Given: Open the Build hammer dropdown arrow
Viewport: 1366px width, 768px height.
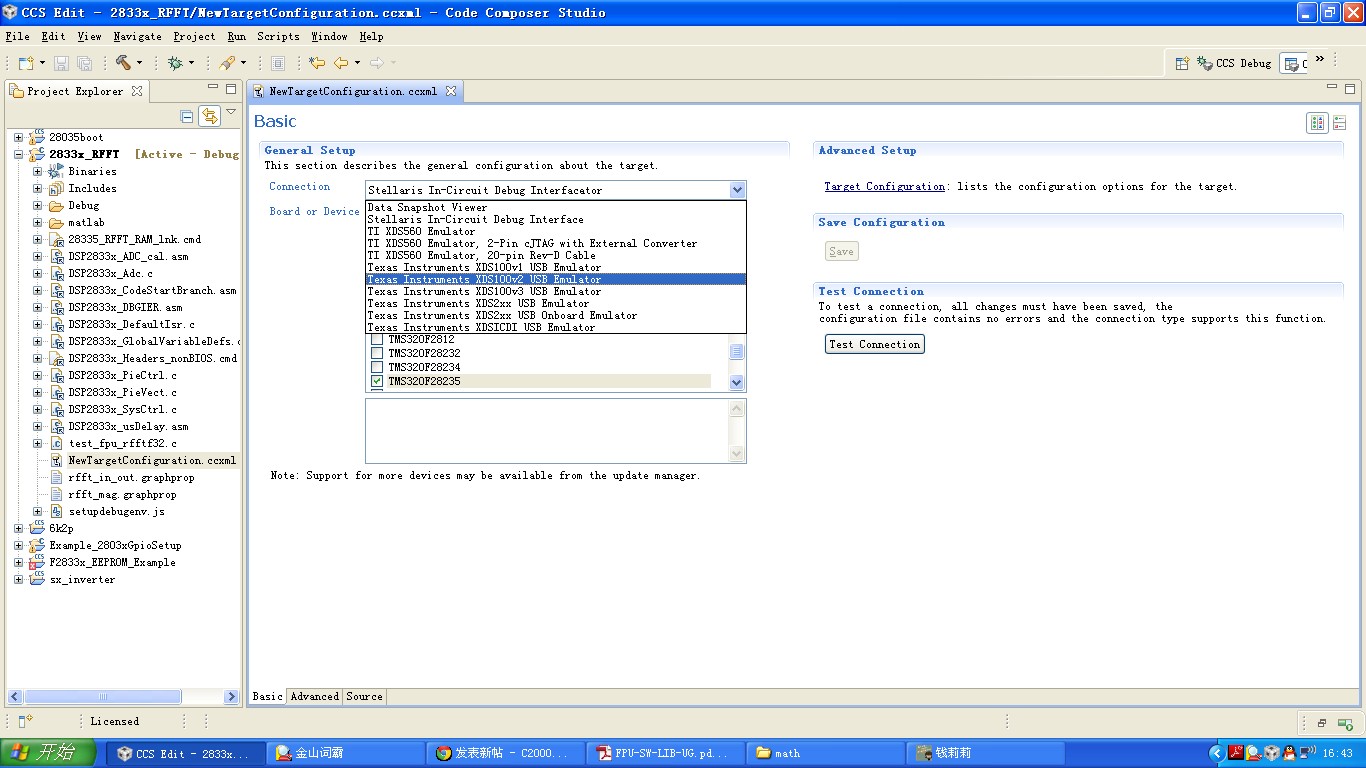Looking at the screenshot, I should (139, 63).
